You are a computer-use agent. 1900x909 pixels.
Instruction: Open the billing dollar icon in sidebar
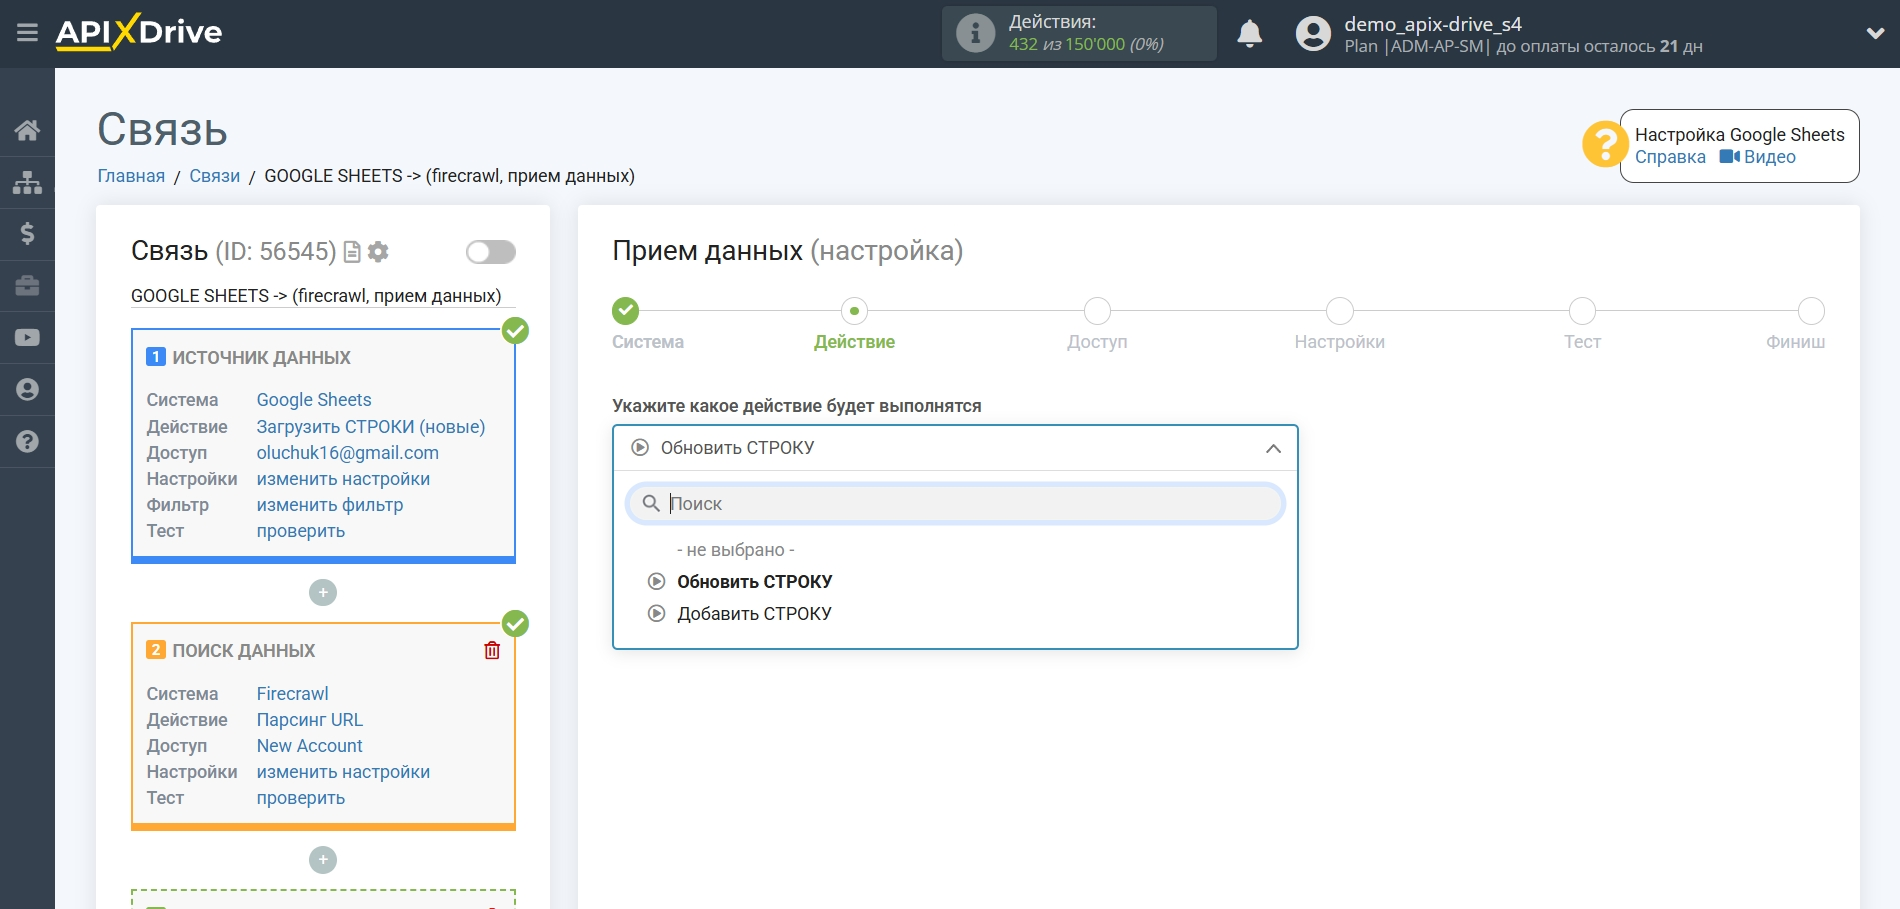pyautogui.click(x=27, y=234)
